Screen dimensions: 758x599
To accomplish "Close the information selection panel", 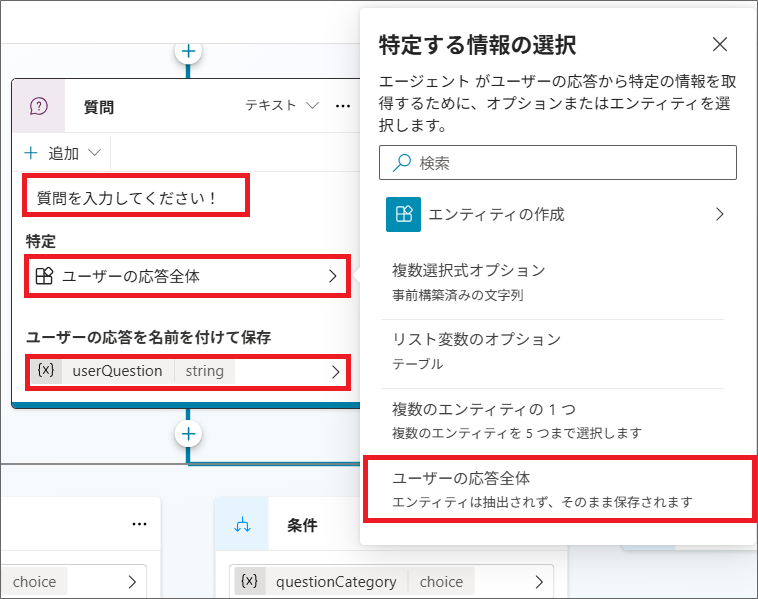I will point(719,44).
